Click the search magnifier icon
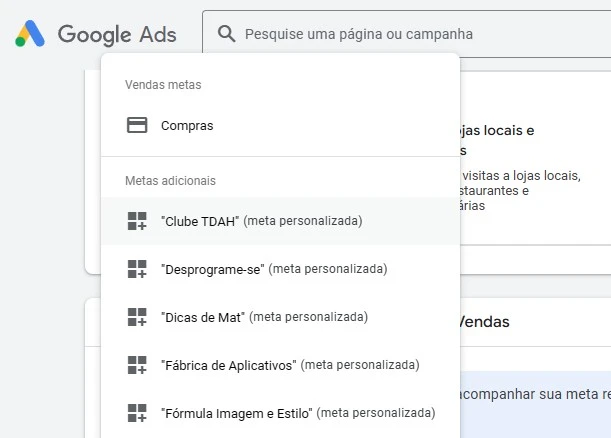The width and height of the screenshot is (611, 438). (227, 35)
